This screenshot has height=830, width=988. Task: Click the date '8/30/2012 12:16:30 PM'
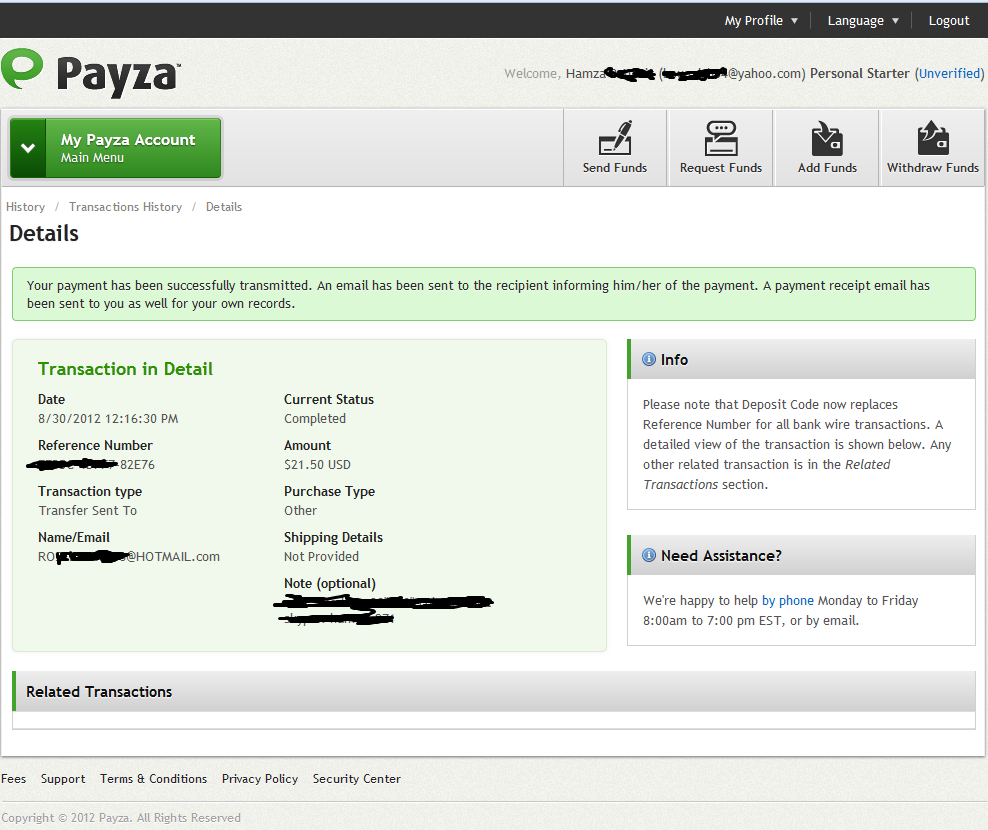tap(108, 418)
